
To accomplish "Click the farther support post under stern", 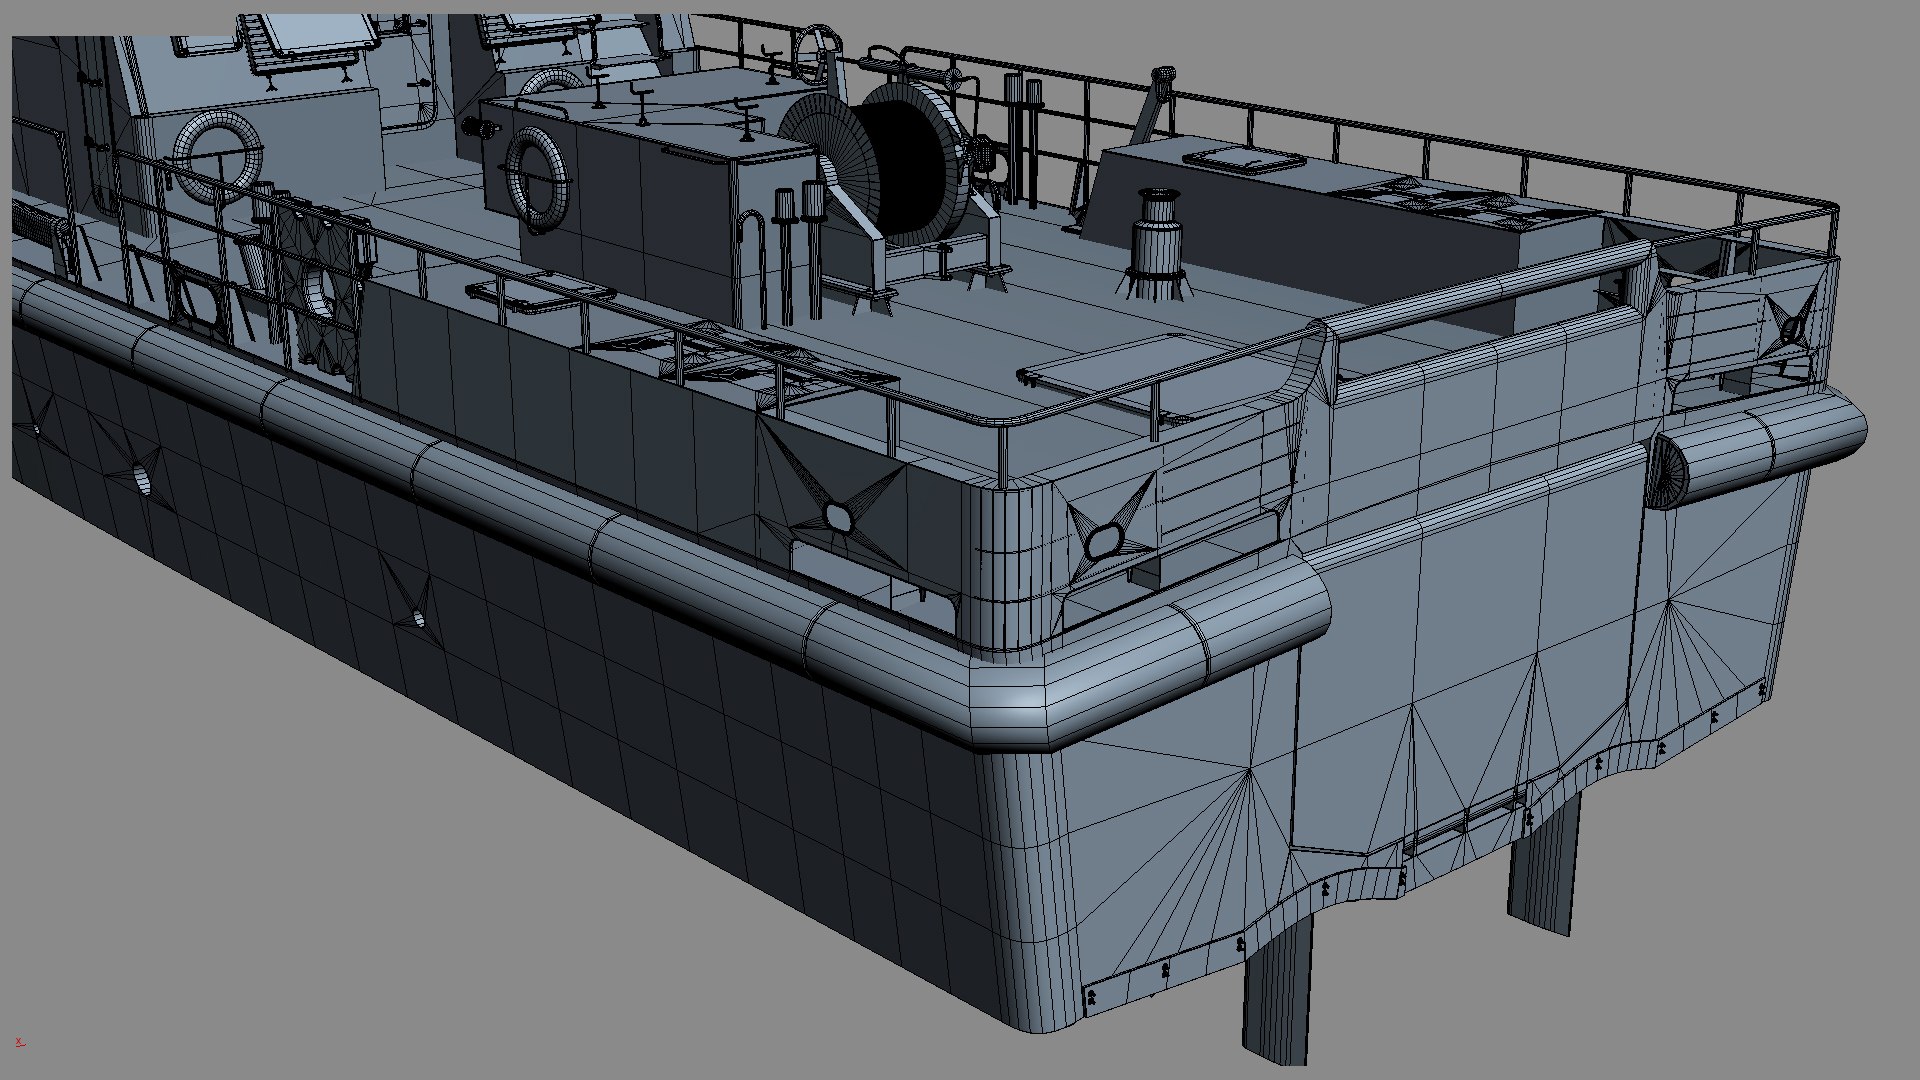I will (1542, 865).
